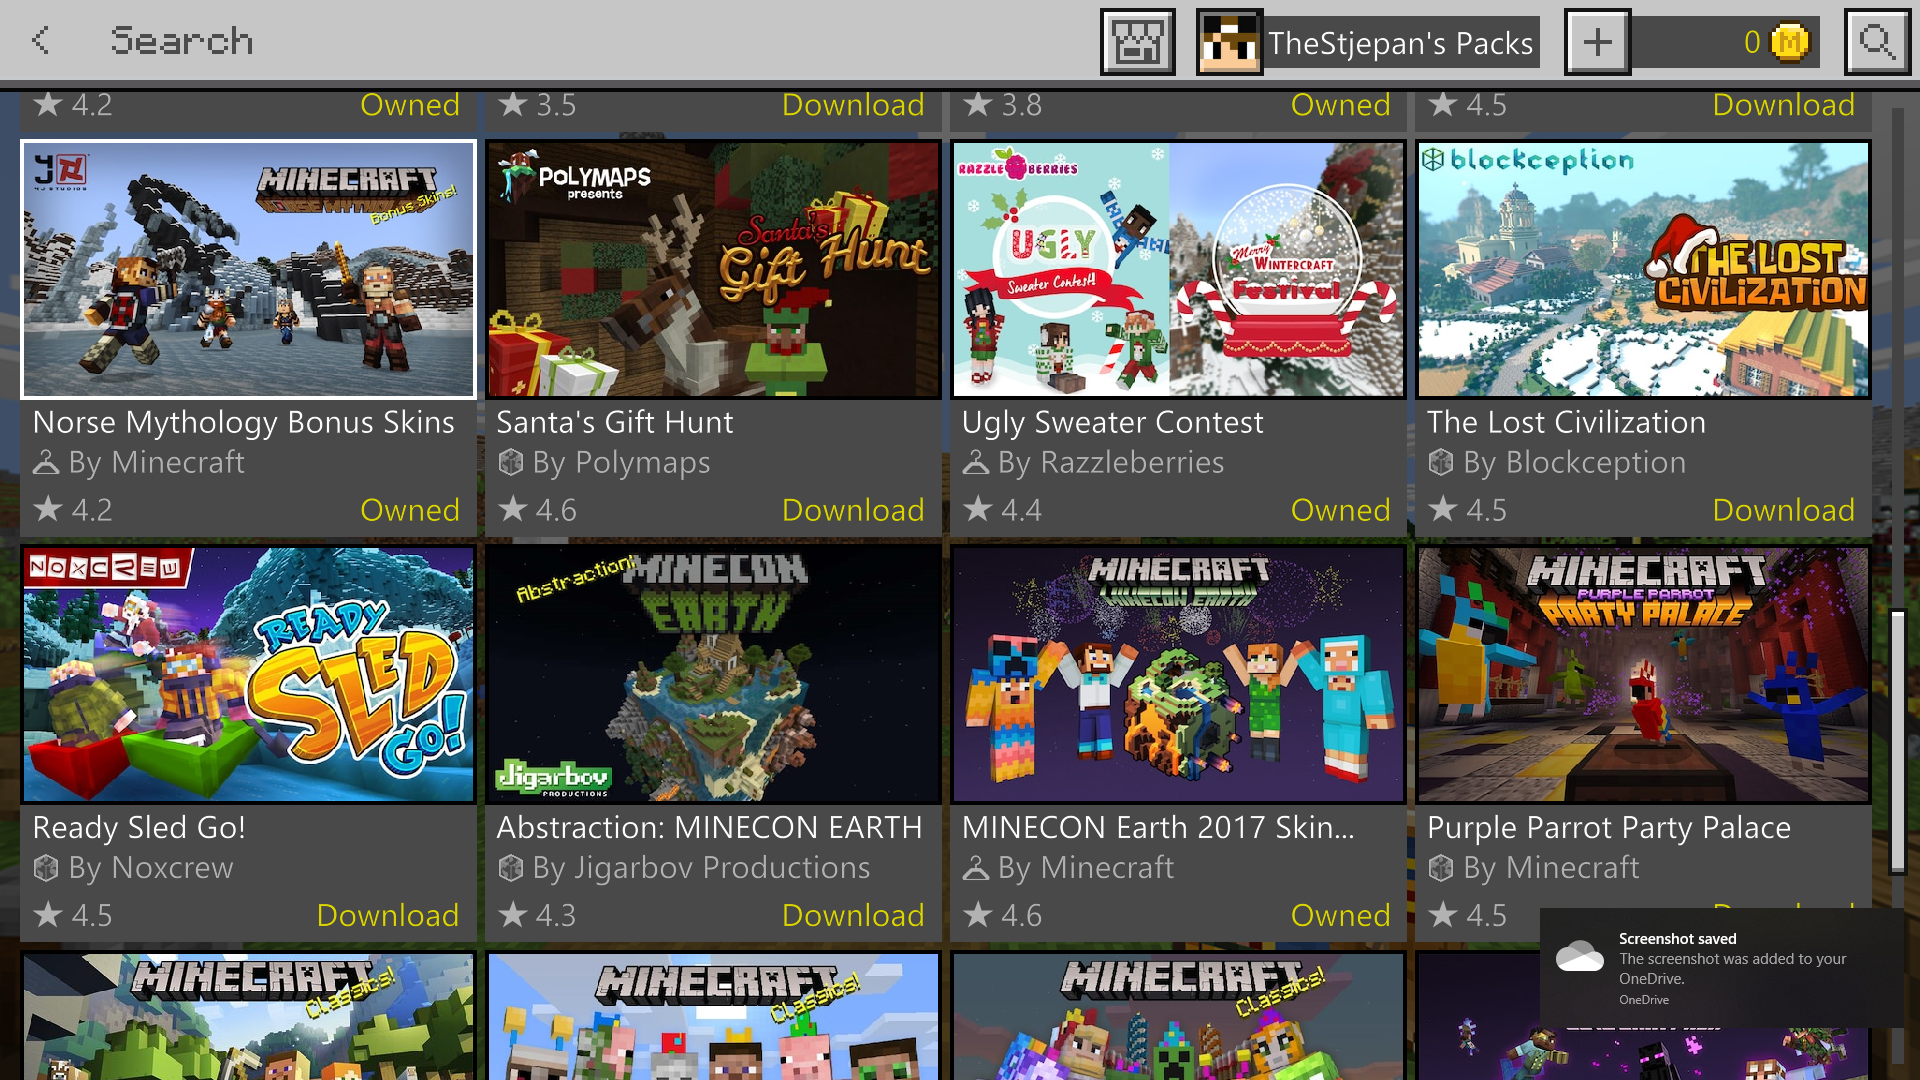This screenshot has height=1080, width=1920.
Task: Download Ready Sled Go! pack
Action: click(x=387, y=915)
